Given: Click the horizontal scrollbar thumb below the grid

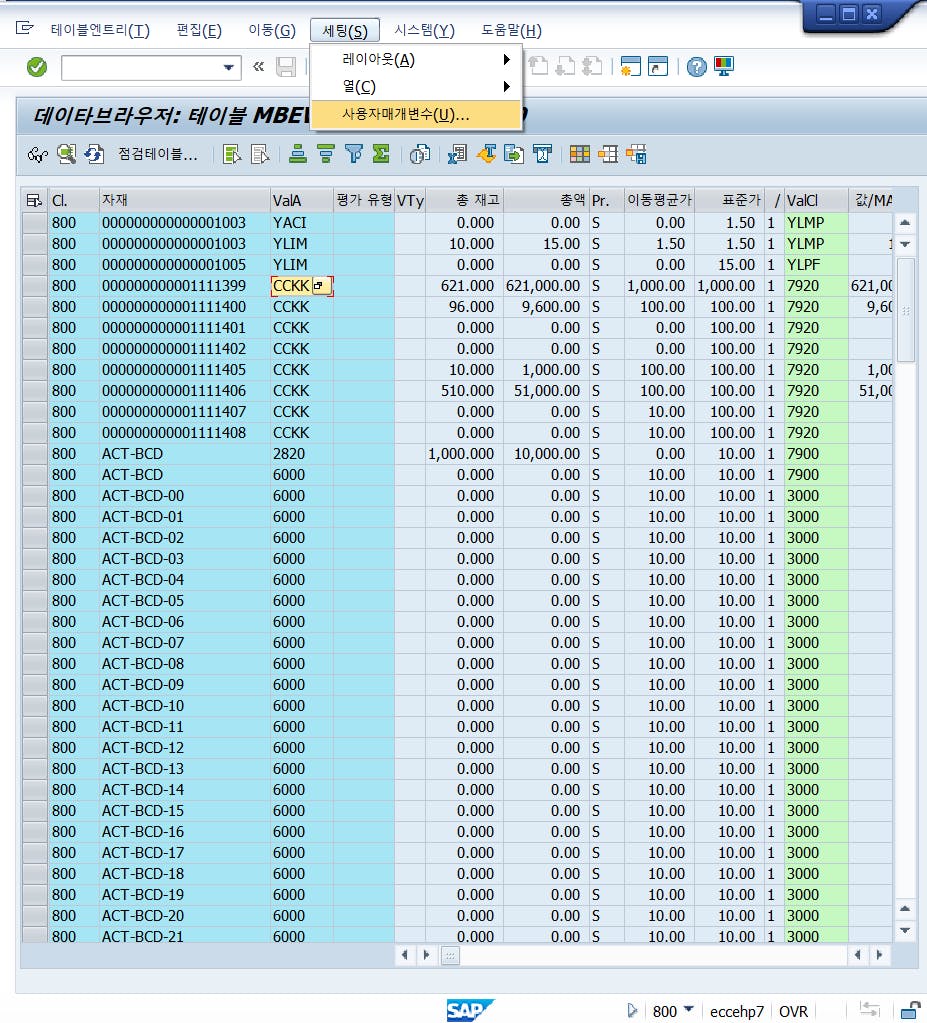Looking at the screenshot, I should 450,956.
